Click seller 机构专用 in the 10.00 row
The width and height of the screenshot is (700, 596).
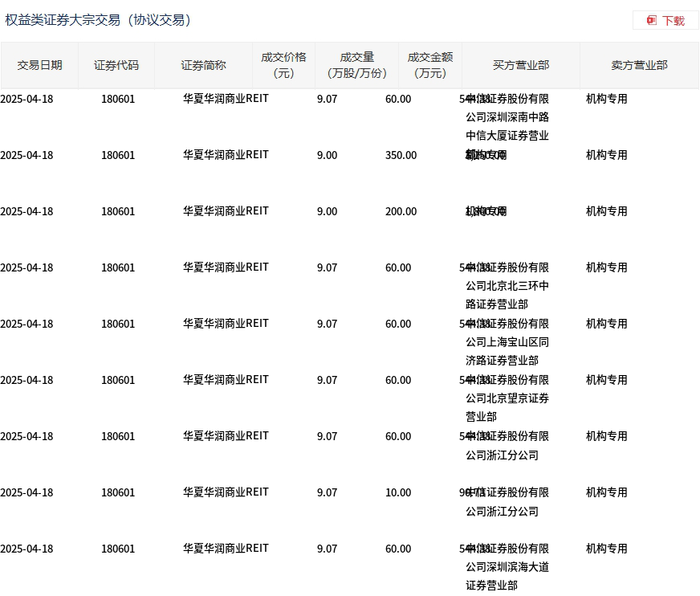[606, 493]
